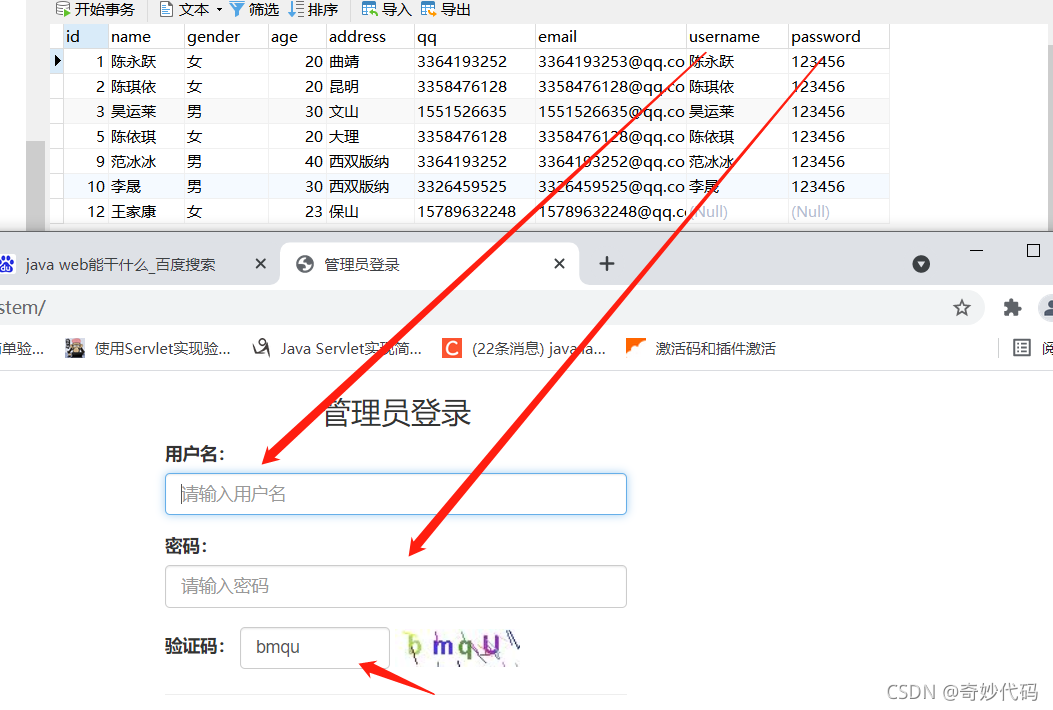Select name cell 王家康
This screenshot has width=1053, height=710.
point(146,212)
